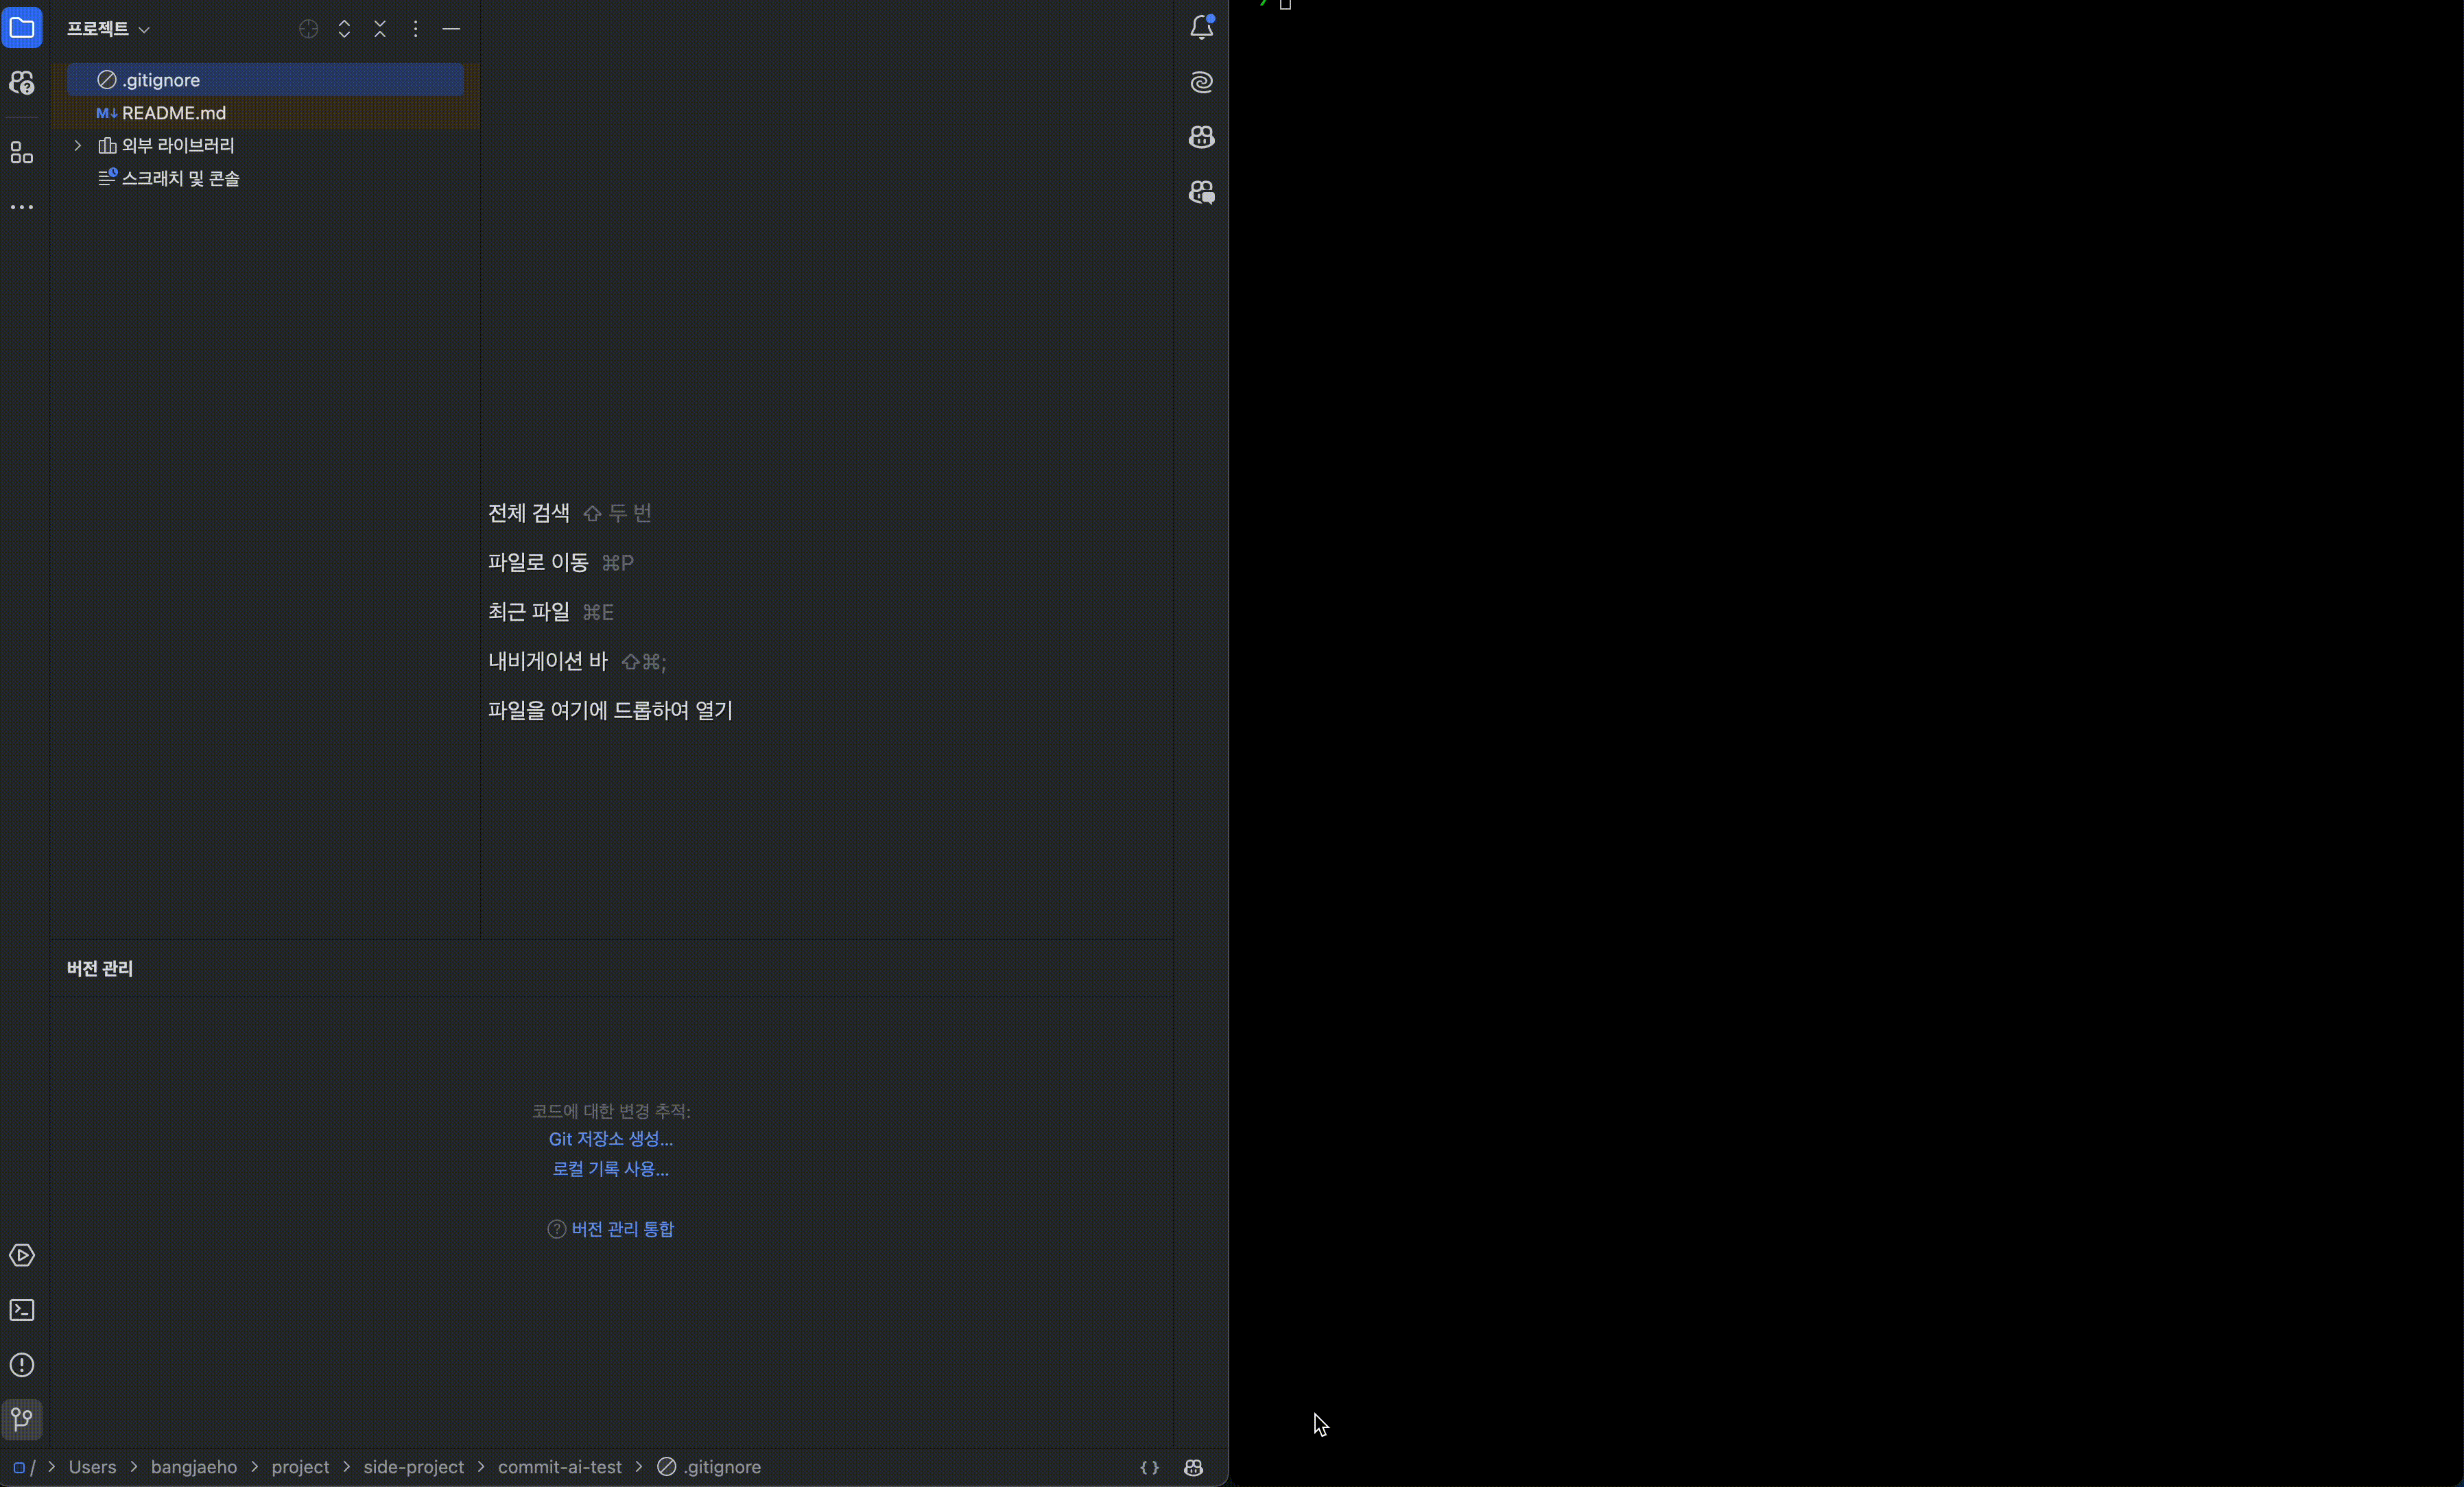Open the Terminal tool window icon

click(22, 1311)
